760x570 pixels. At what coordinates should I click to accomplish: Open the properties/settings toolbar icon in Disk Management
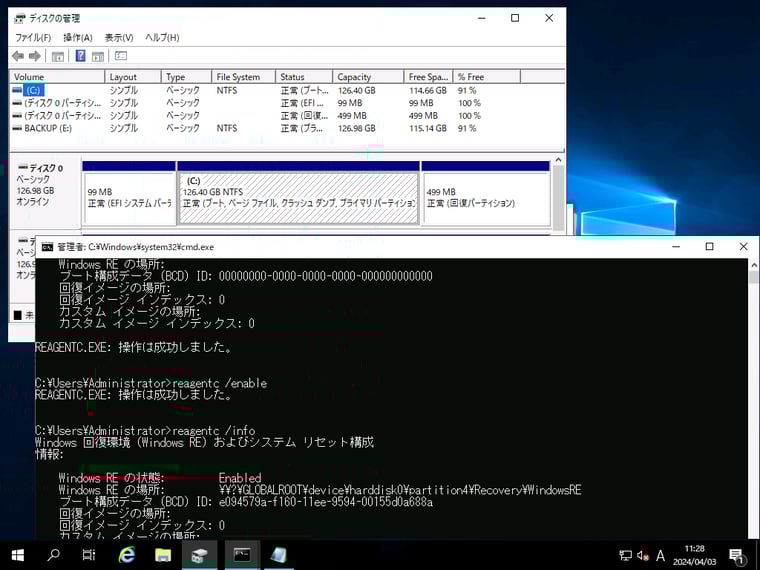pos(121,56)
